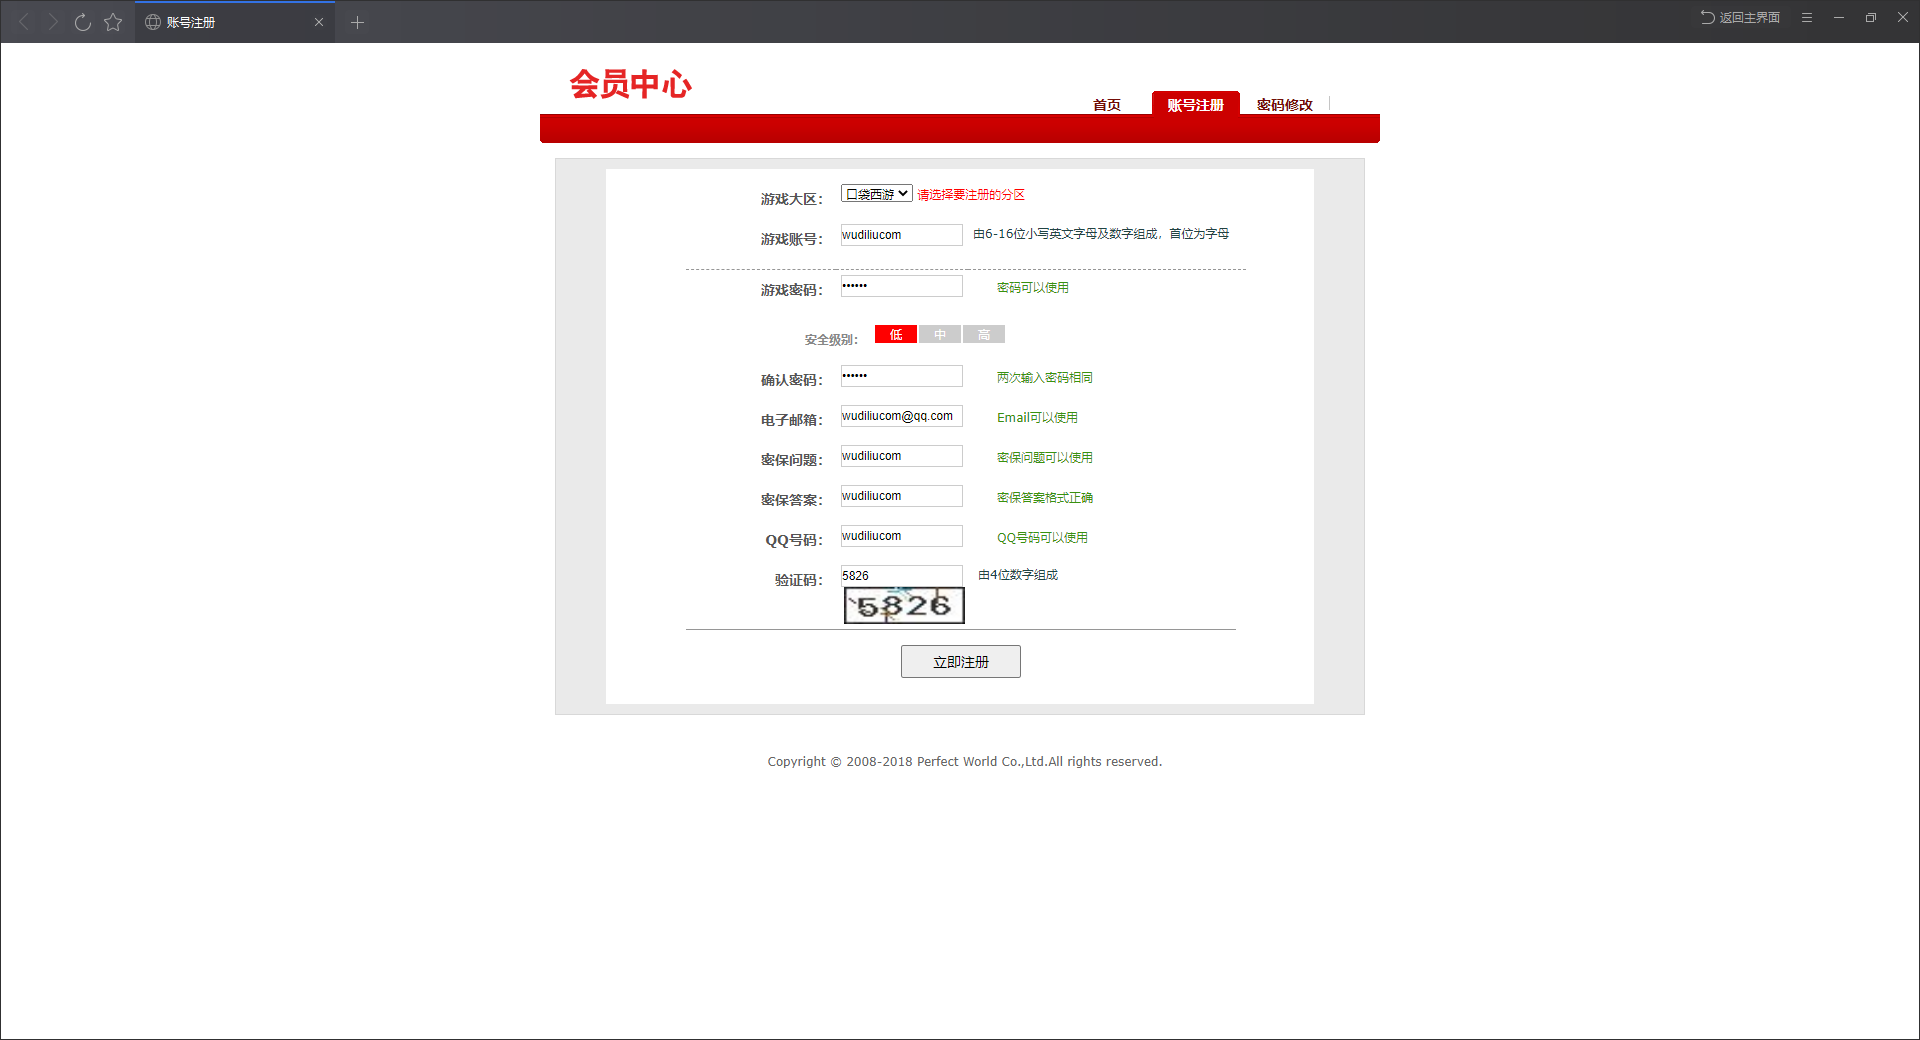Click the Email可以使用 validation message

tap(1037, 417)
